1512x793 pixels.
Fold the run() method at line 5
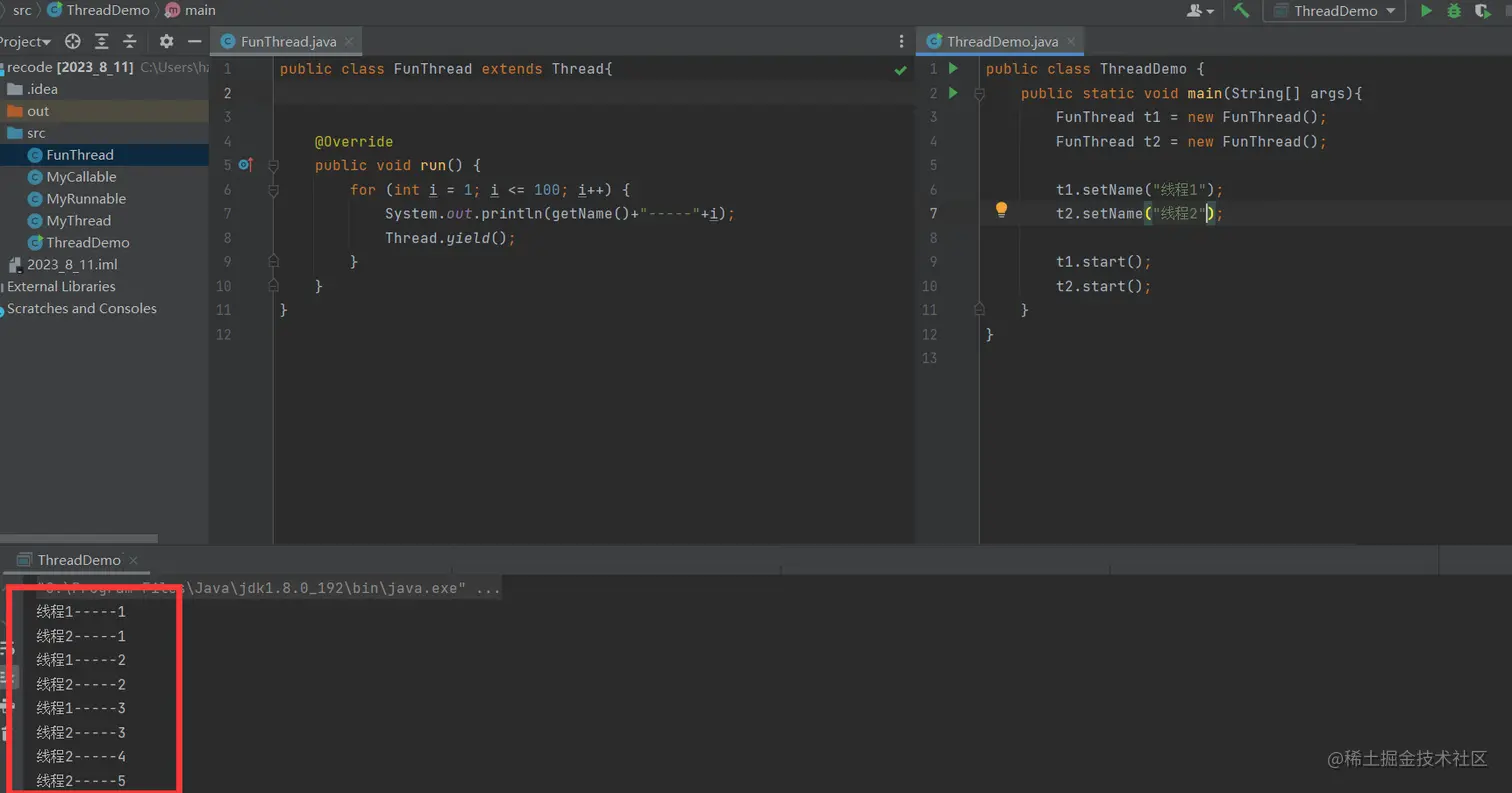pyautogui.click(x=273, y=166)
